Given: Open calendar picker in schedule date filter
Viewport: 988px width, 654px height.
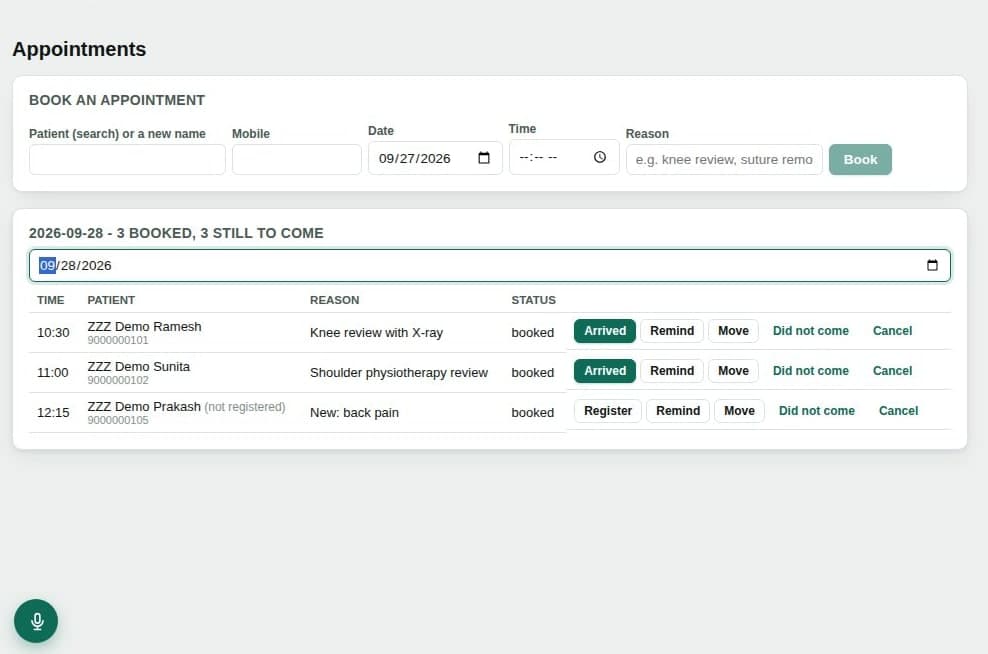Looking at the screenshot, I should (932, 265).
